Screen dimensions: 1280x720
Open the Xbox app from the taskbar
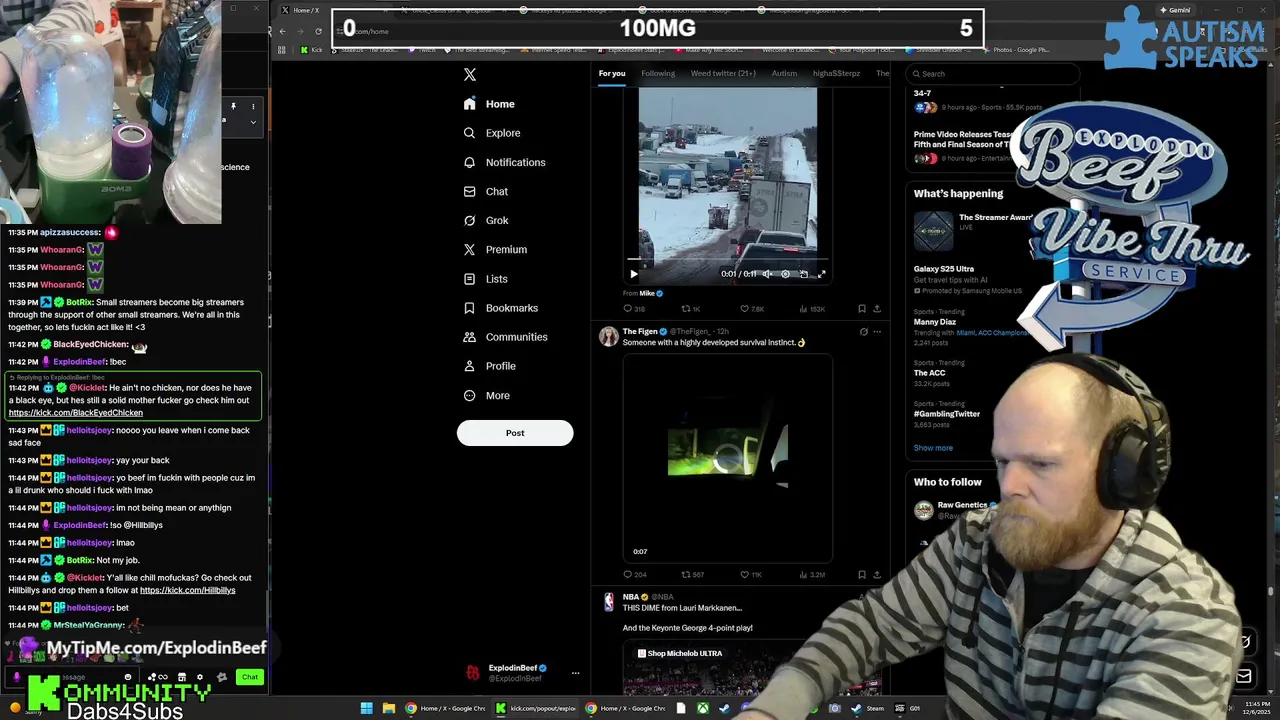(703, 708)
